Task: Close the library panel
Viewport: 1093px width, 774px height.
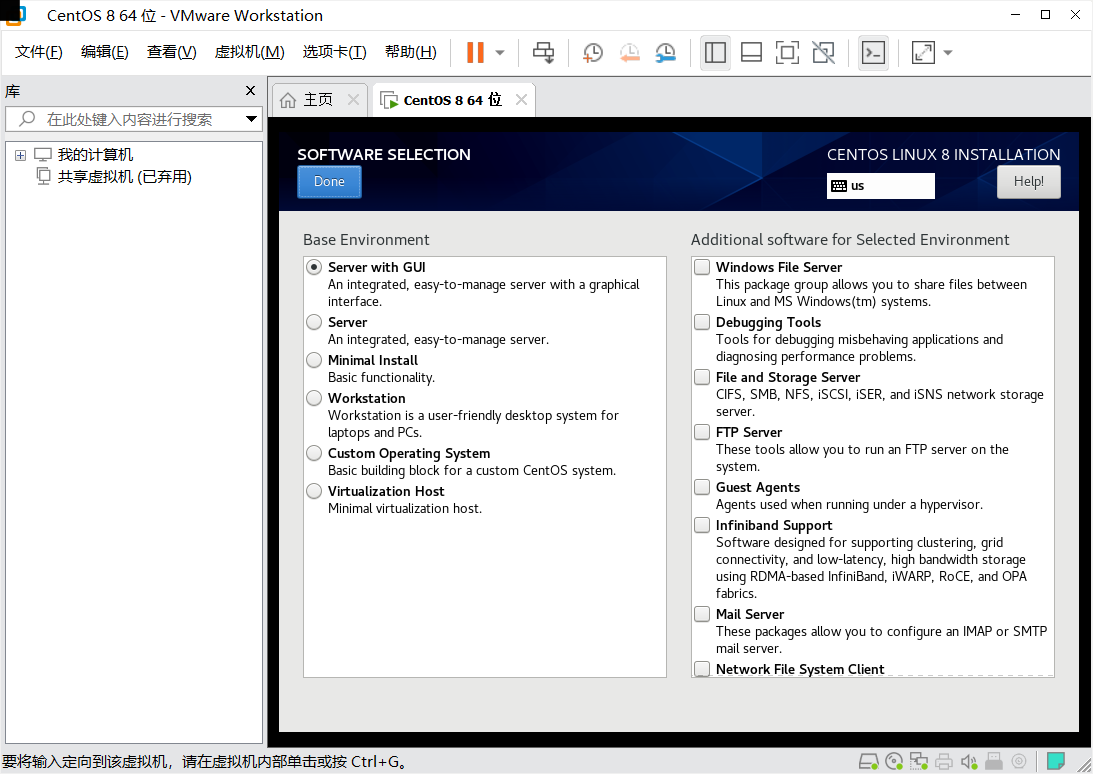Action: pos(251,91)
